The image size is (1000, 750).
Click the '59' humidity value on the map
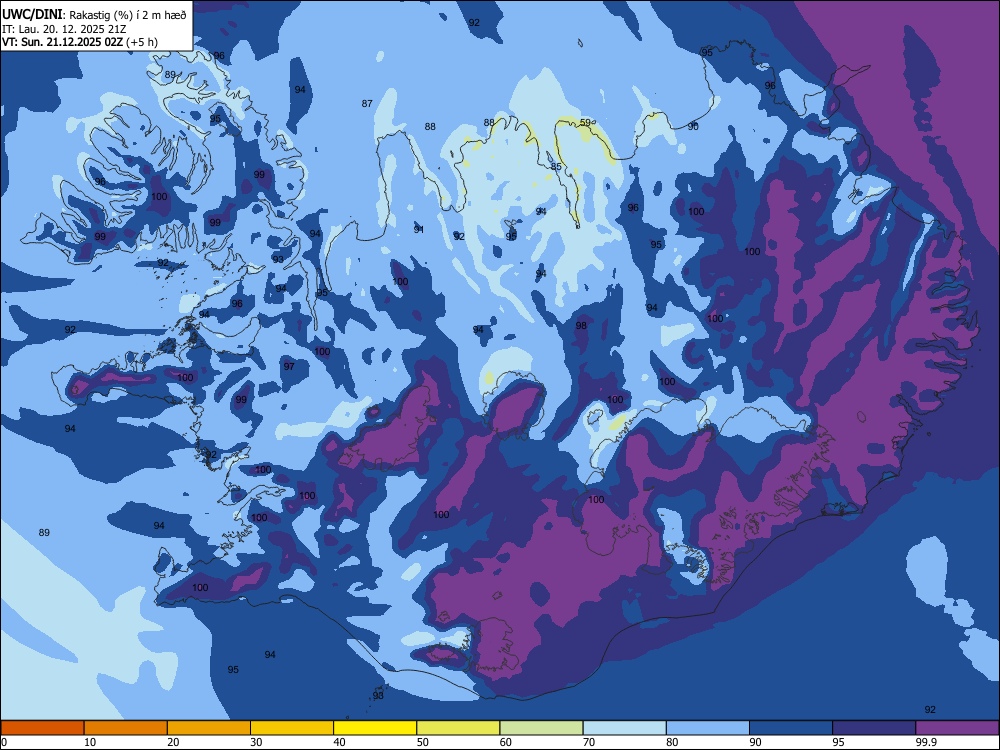point(585,122)
